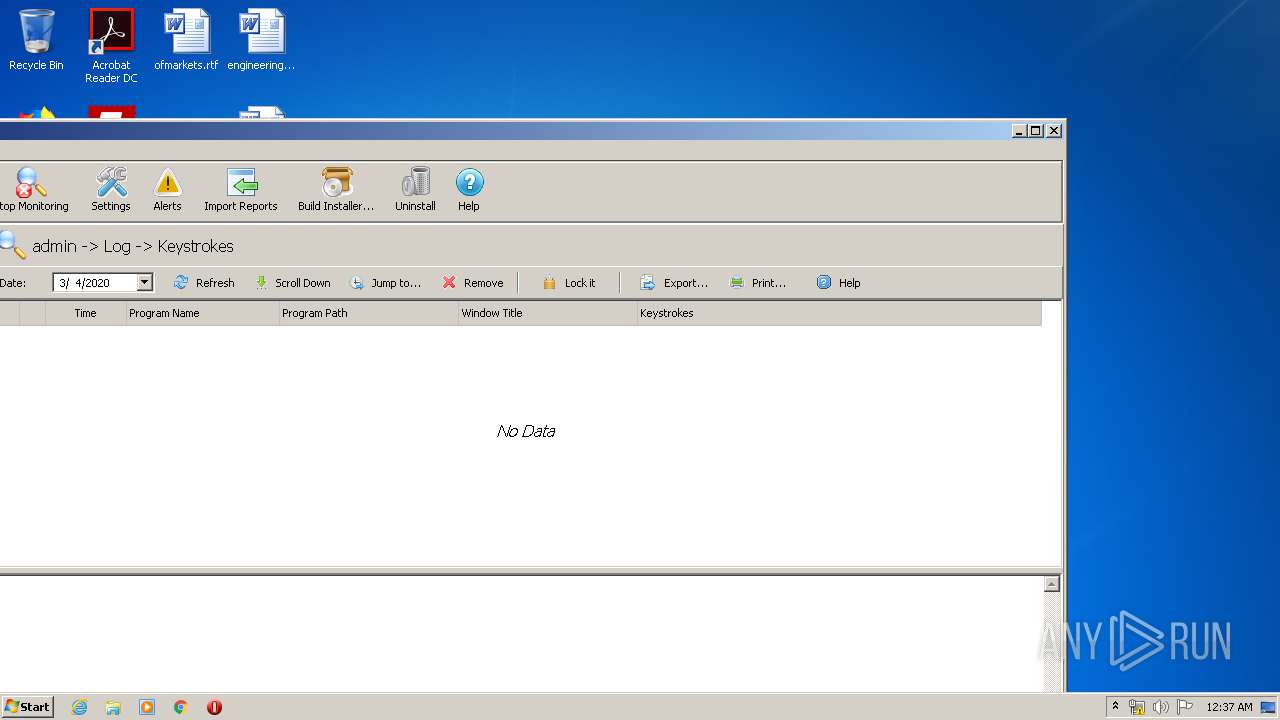1280x720 pixels.
Task: Open Help in the main toolbar
Action: point(469,189)
